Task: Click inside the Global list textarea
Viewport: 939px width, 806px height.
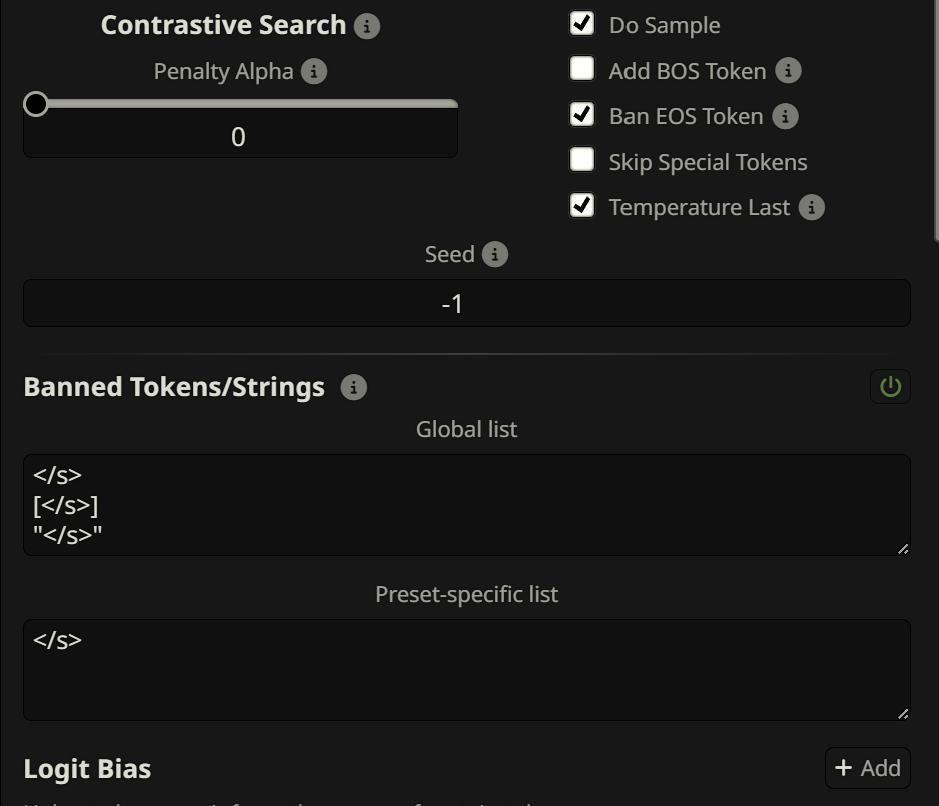Action: [466, 504]
